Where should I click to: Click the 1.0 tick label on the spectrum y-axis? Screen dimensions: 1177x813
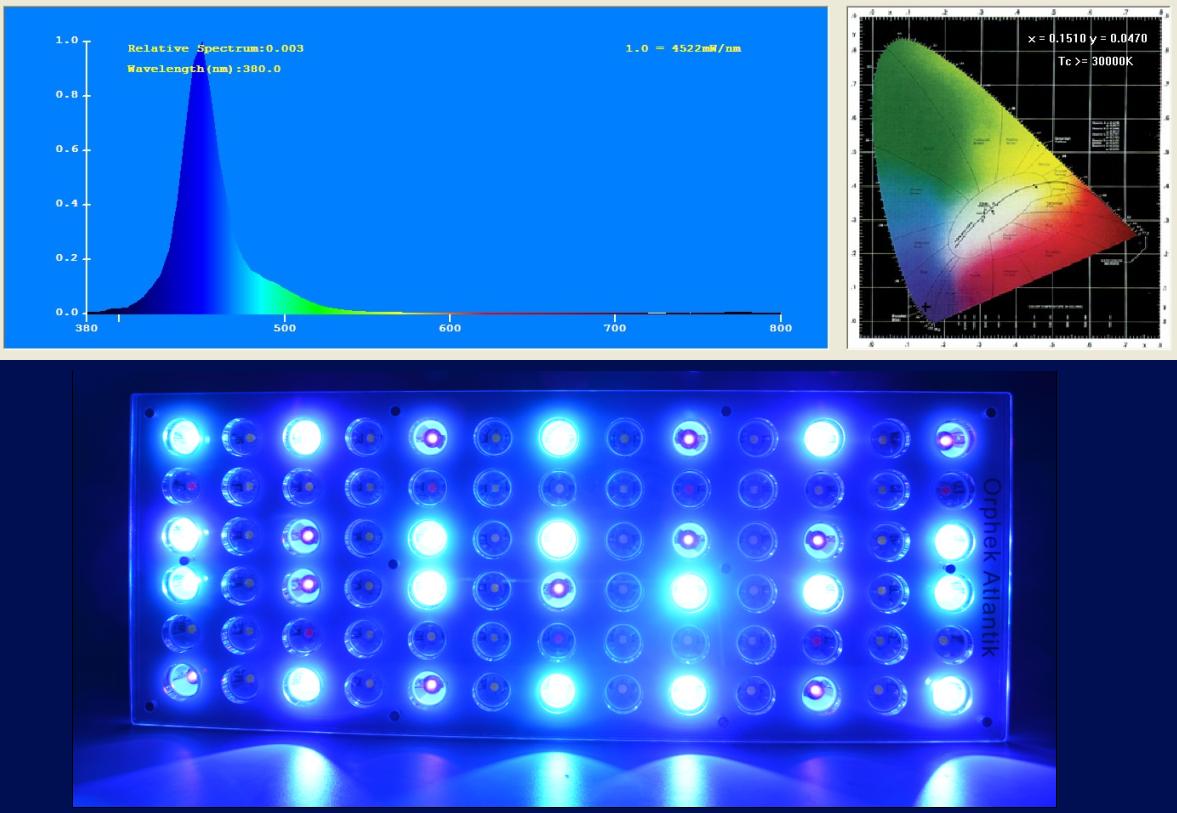tap(67, 41)
